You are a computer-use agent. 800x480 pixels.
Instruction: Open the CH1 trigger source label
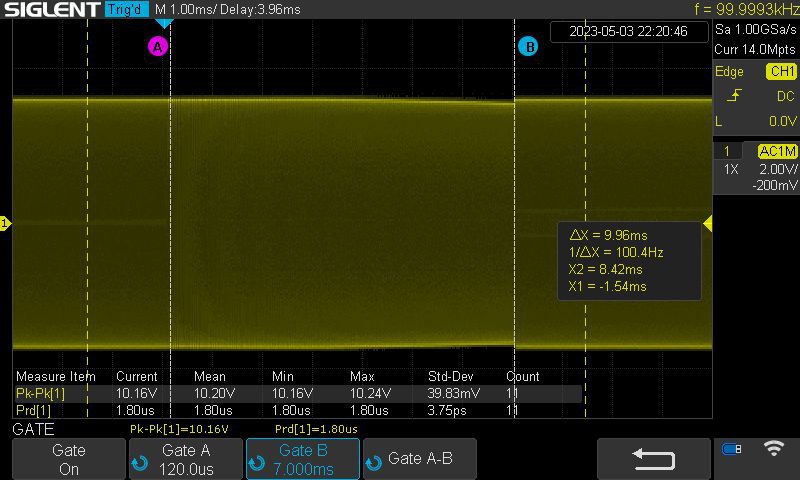[x=782, y=71]
